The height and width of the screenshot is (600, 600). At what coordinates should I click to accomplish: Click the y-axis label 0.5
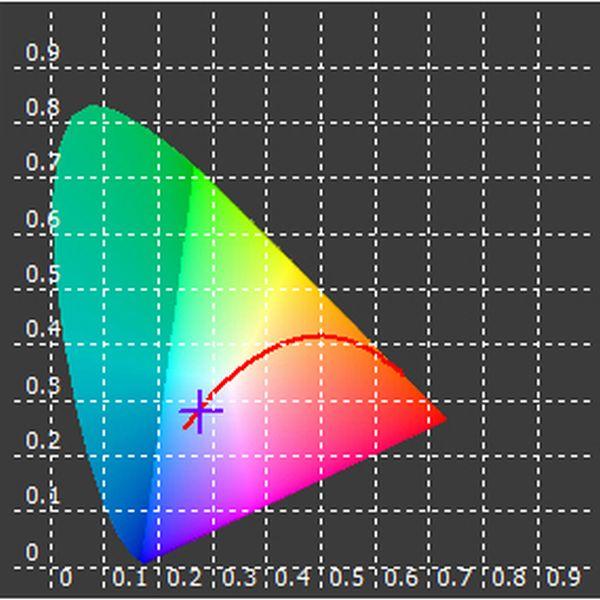tap(43, 274)
